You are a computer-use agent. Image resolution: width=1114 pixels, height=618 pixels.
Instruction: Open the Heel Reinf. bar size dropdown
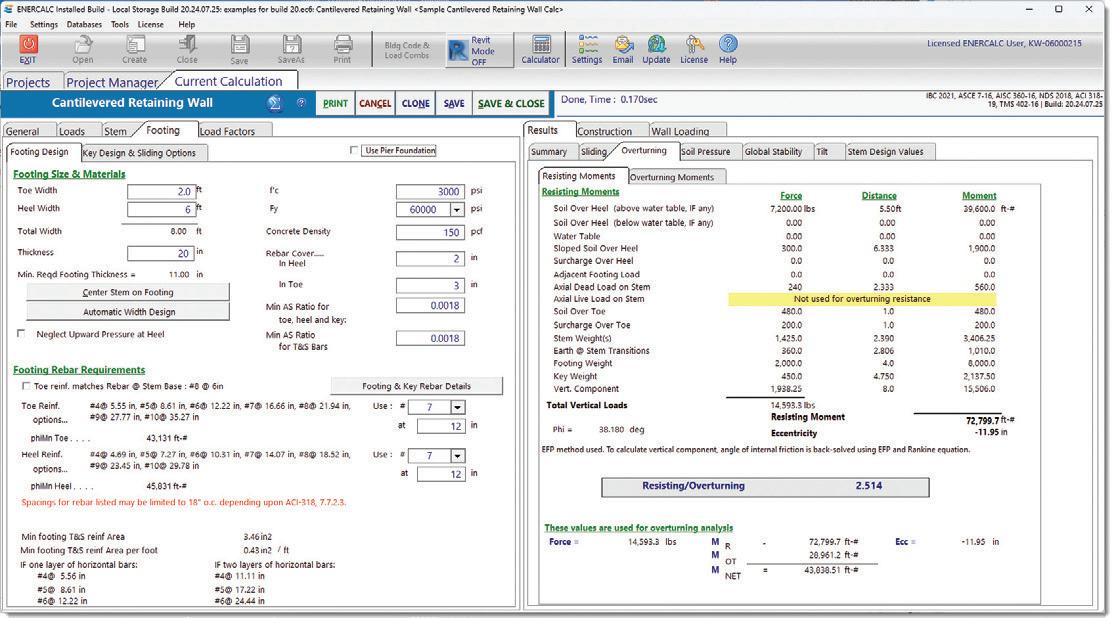[x=458, y=456]
